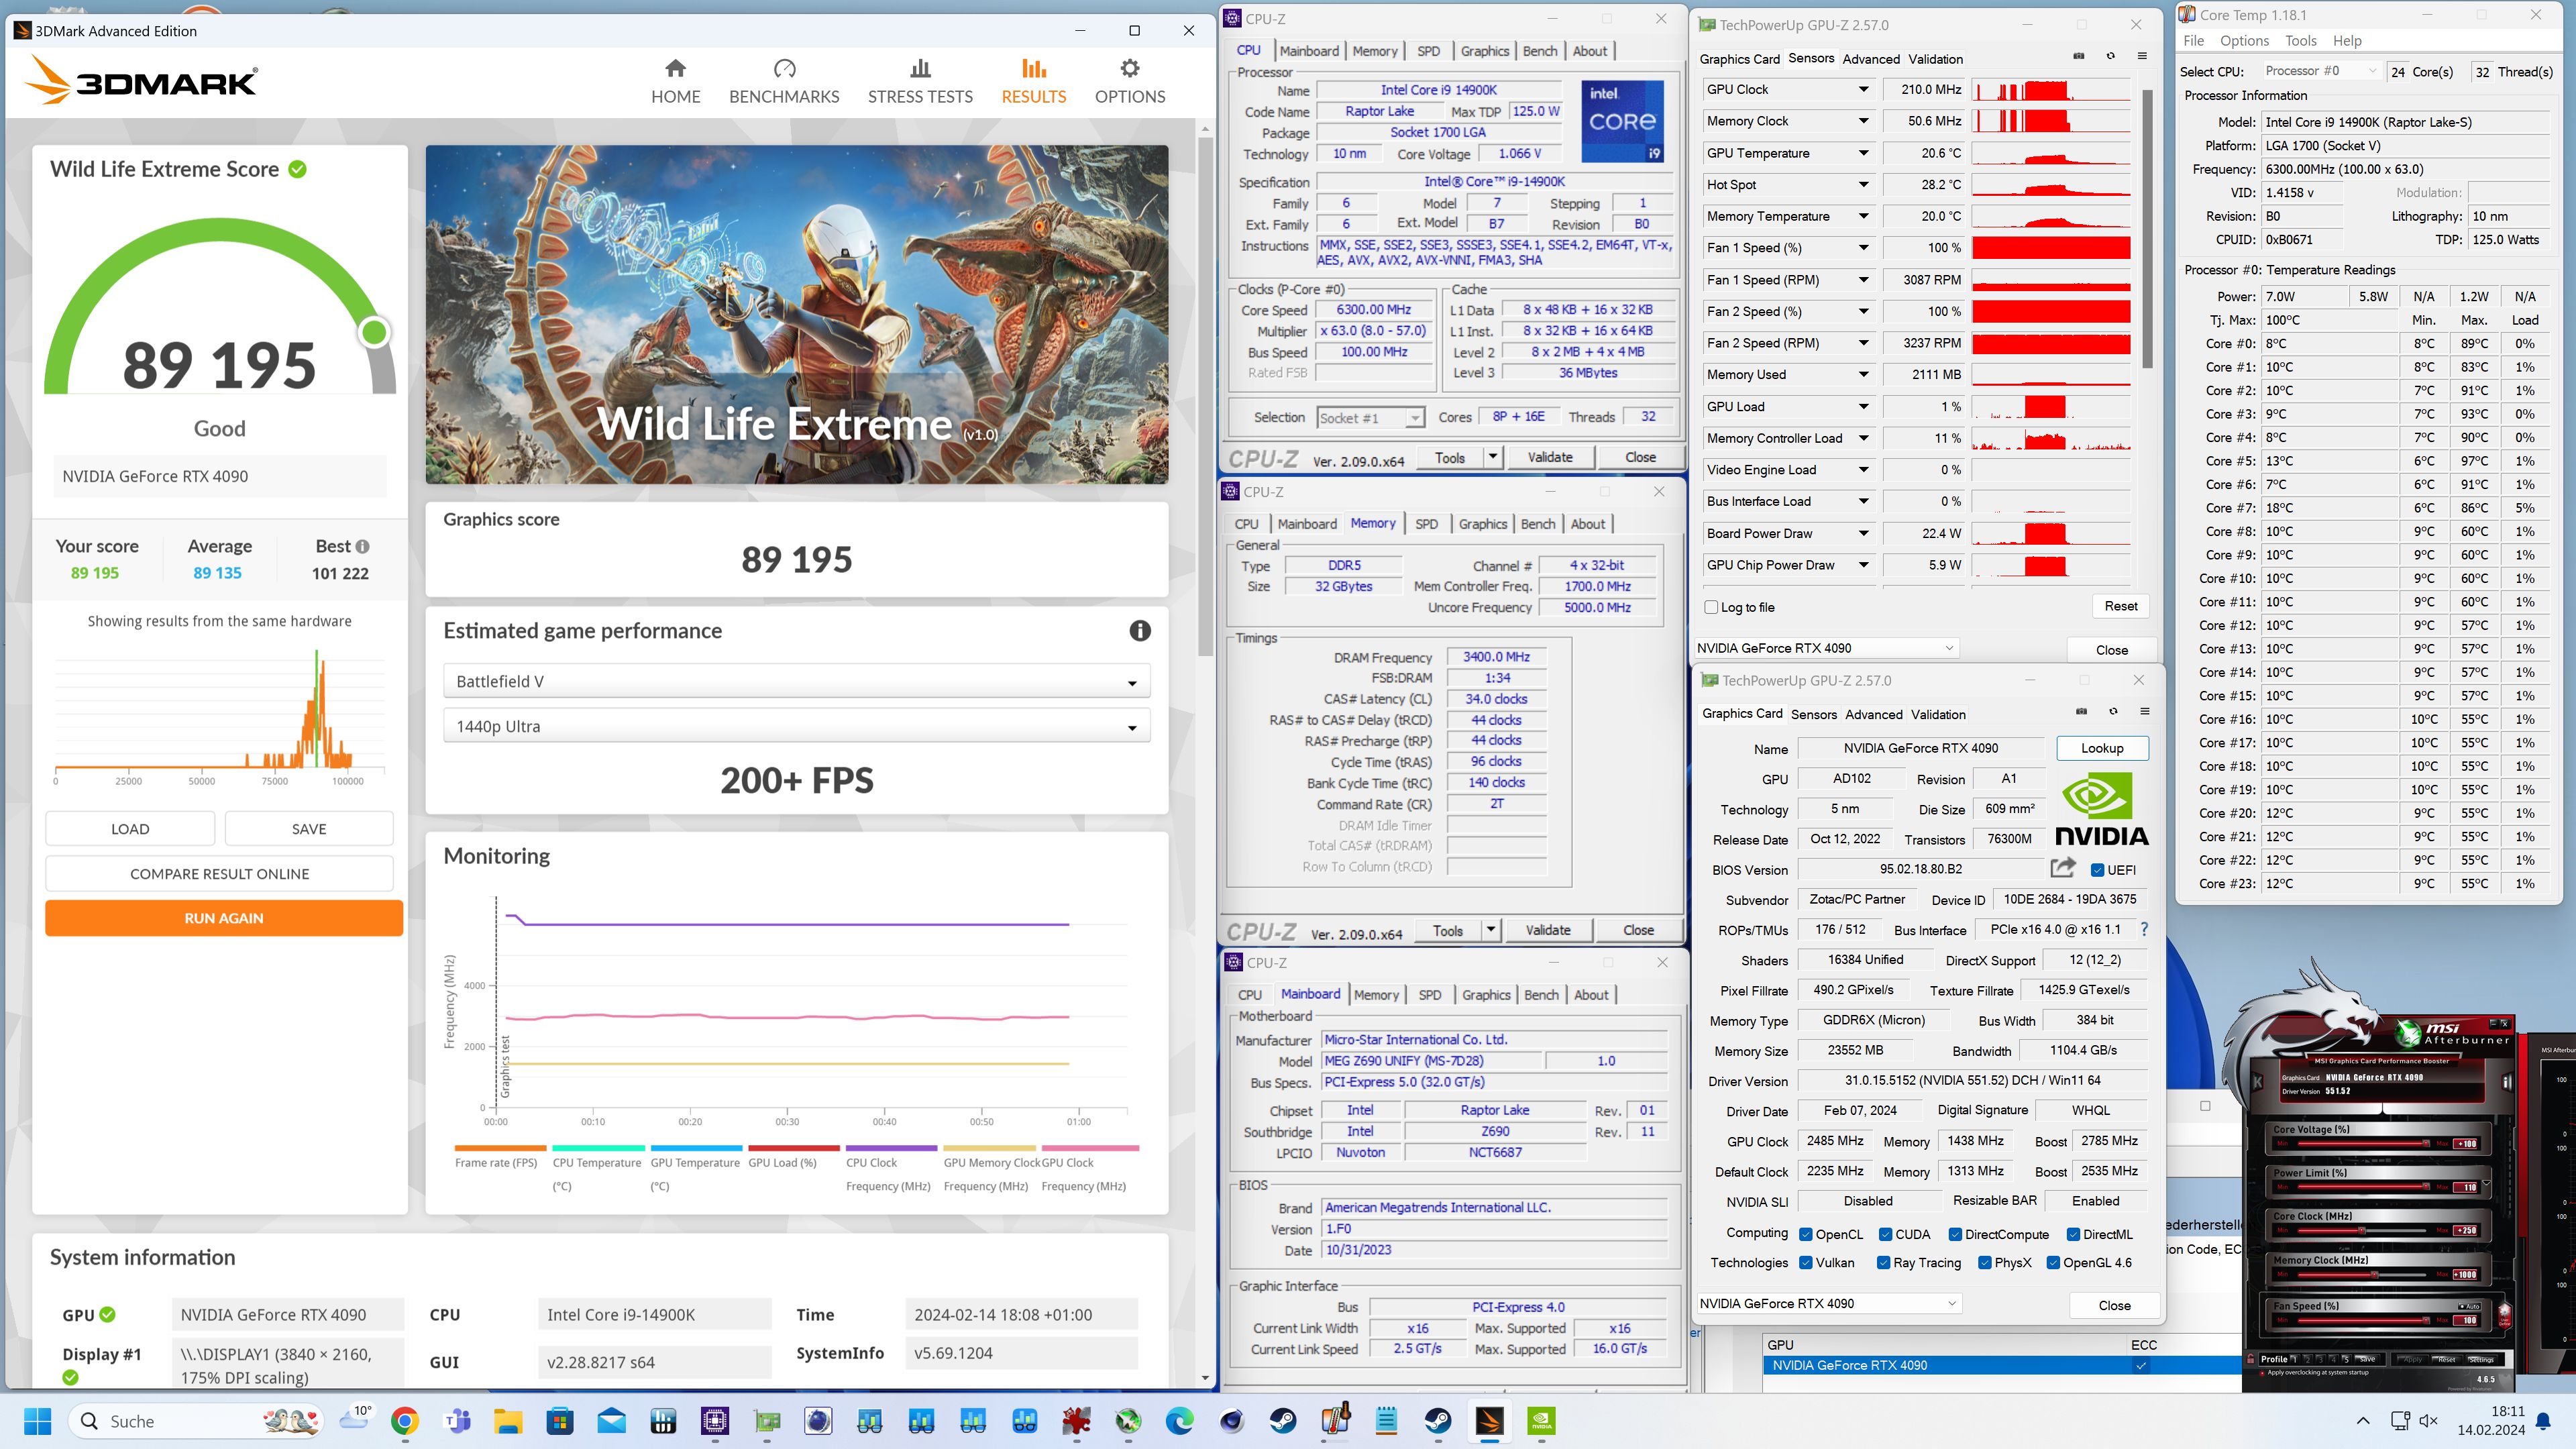Image resolution: width=2576 pixels, height=1449 pixels.
Task: Click the User Define fan icon in Afterburner
Action: tap(2504, 1315)
